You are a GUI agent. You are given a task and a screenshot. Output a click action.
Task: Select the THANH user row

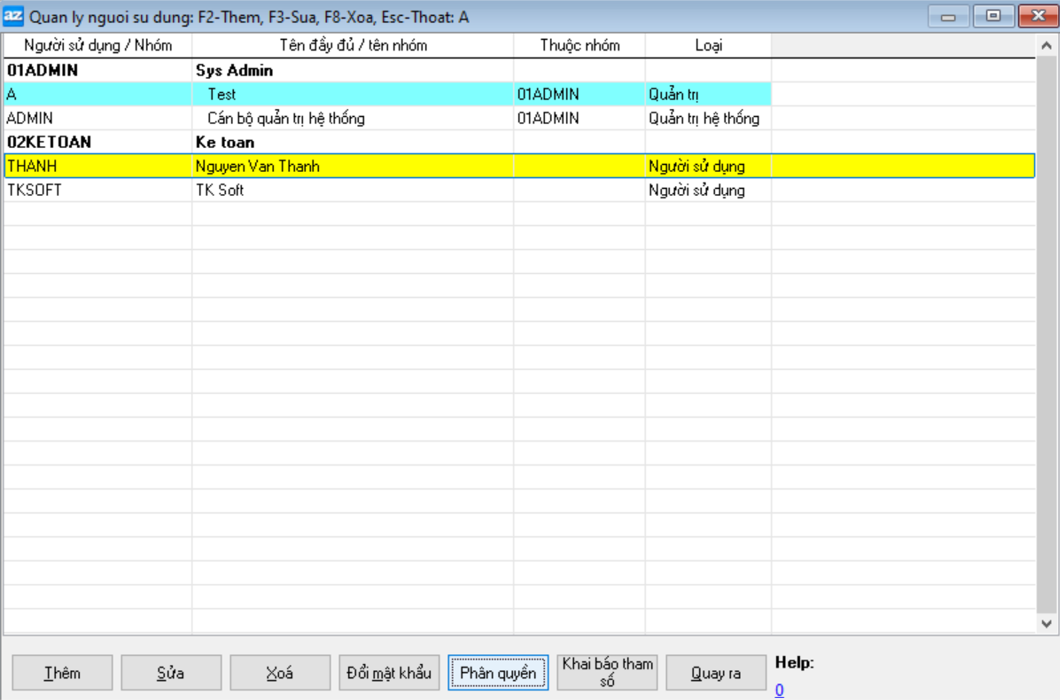pyautogui.click(x=100, y=167)
